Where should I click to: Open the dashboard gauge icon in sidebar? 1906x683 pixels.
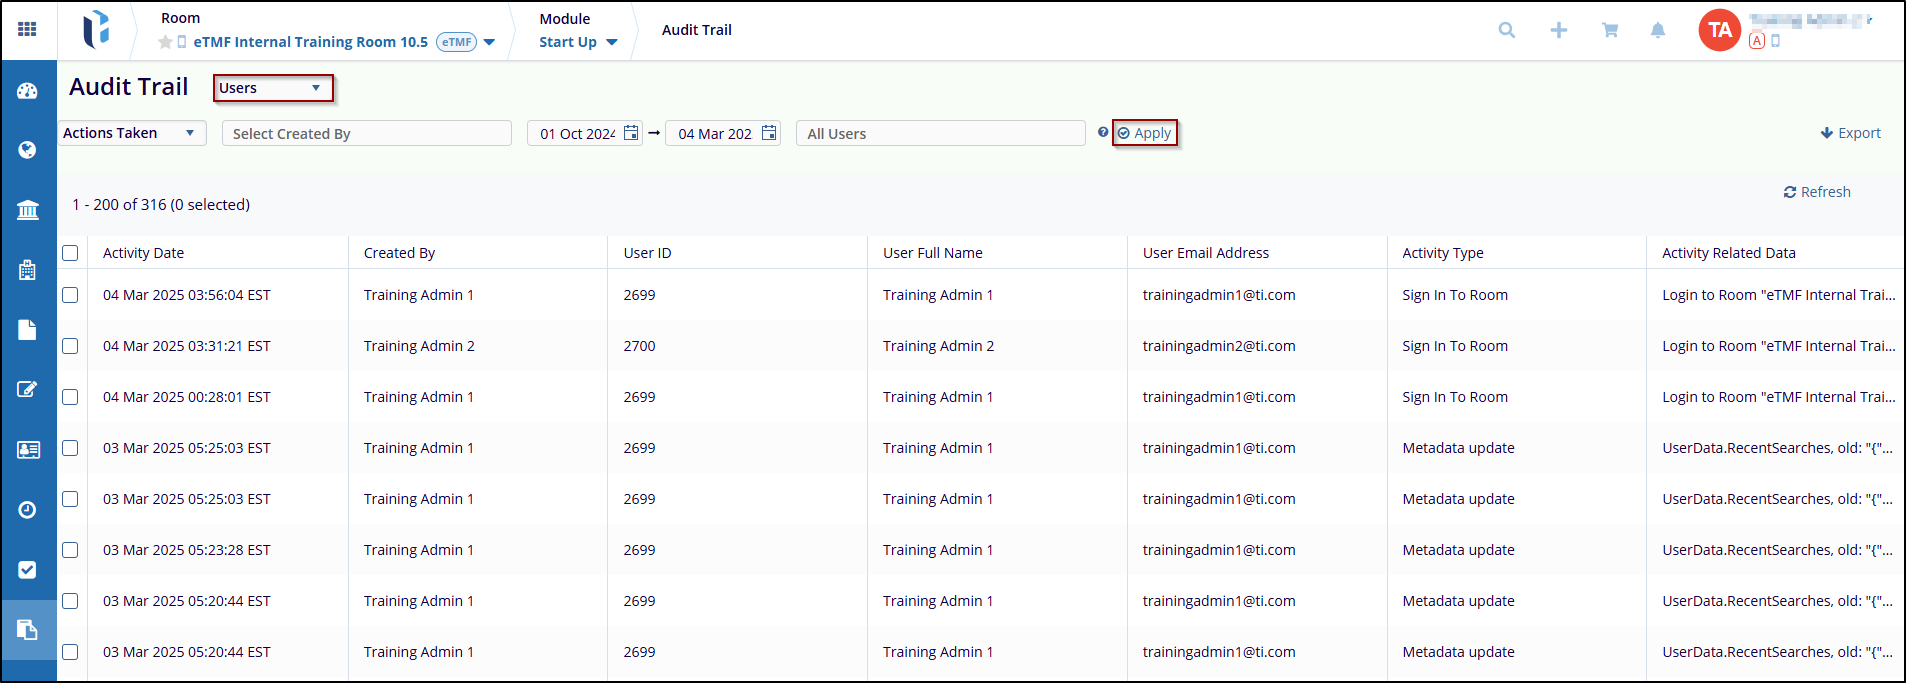(27, 91)
